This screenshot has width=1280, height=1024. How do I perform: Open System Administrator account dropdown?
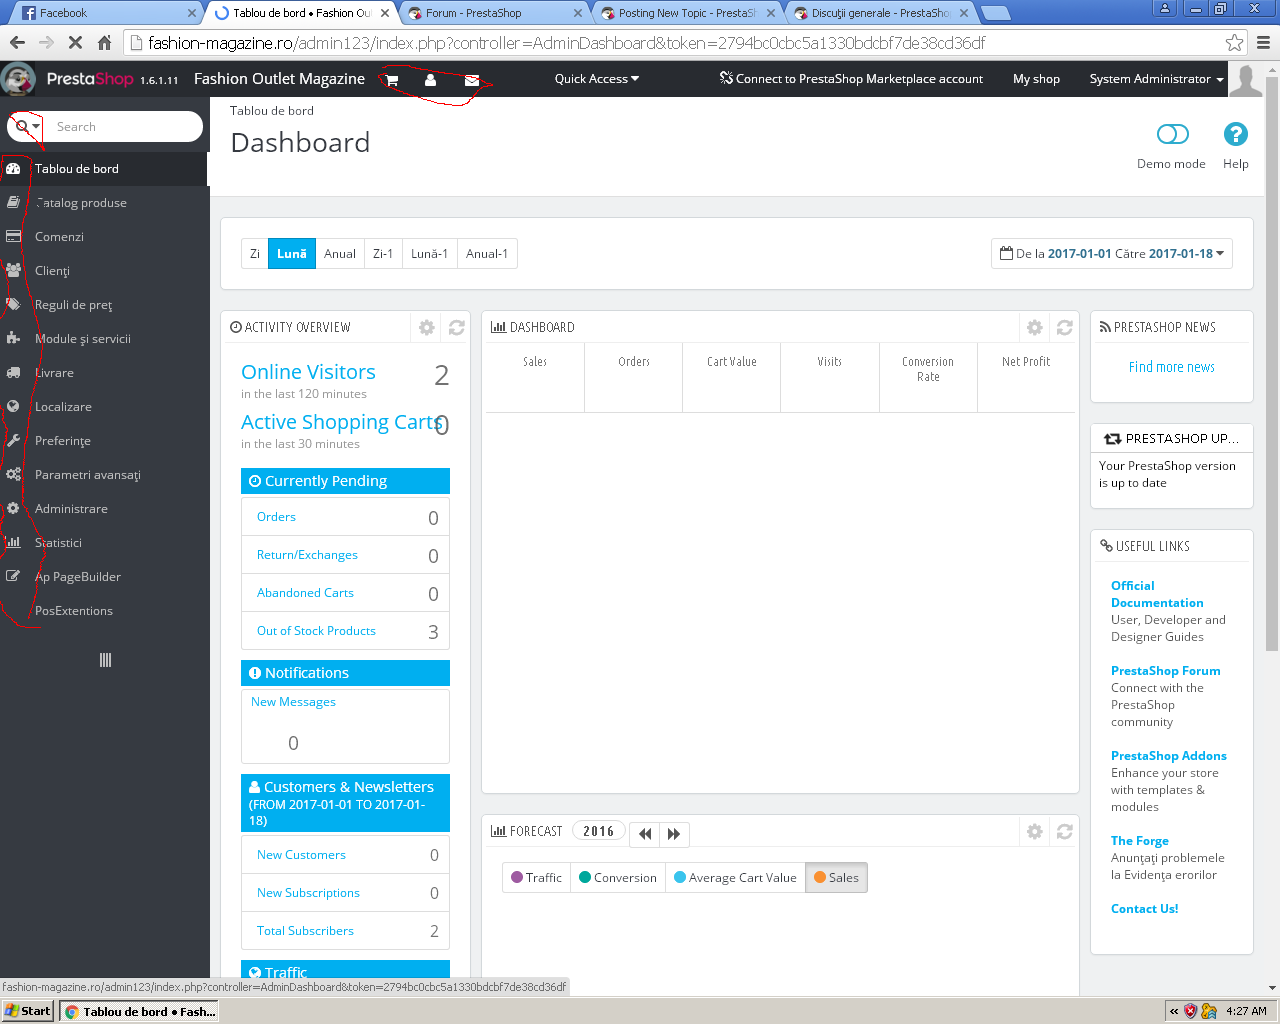1157,79
